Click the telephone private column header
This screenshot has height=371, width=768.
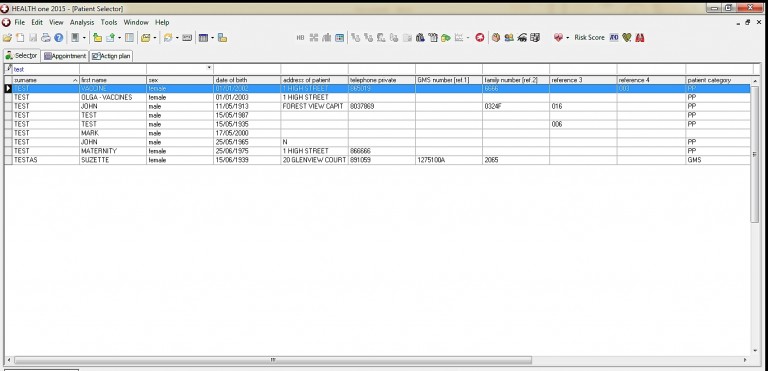(382, 80)
